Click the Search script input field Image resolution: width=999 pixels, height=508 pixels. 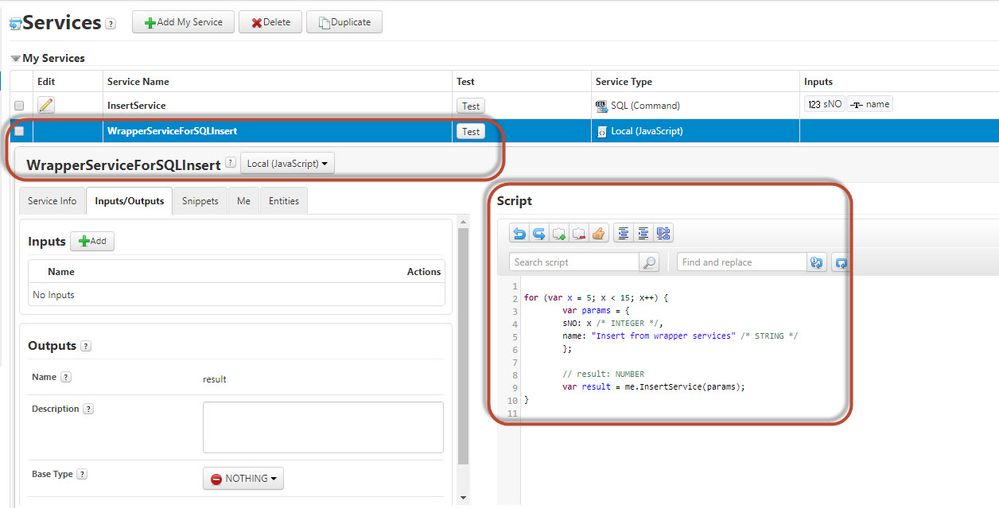point(574,262)
